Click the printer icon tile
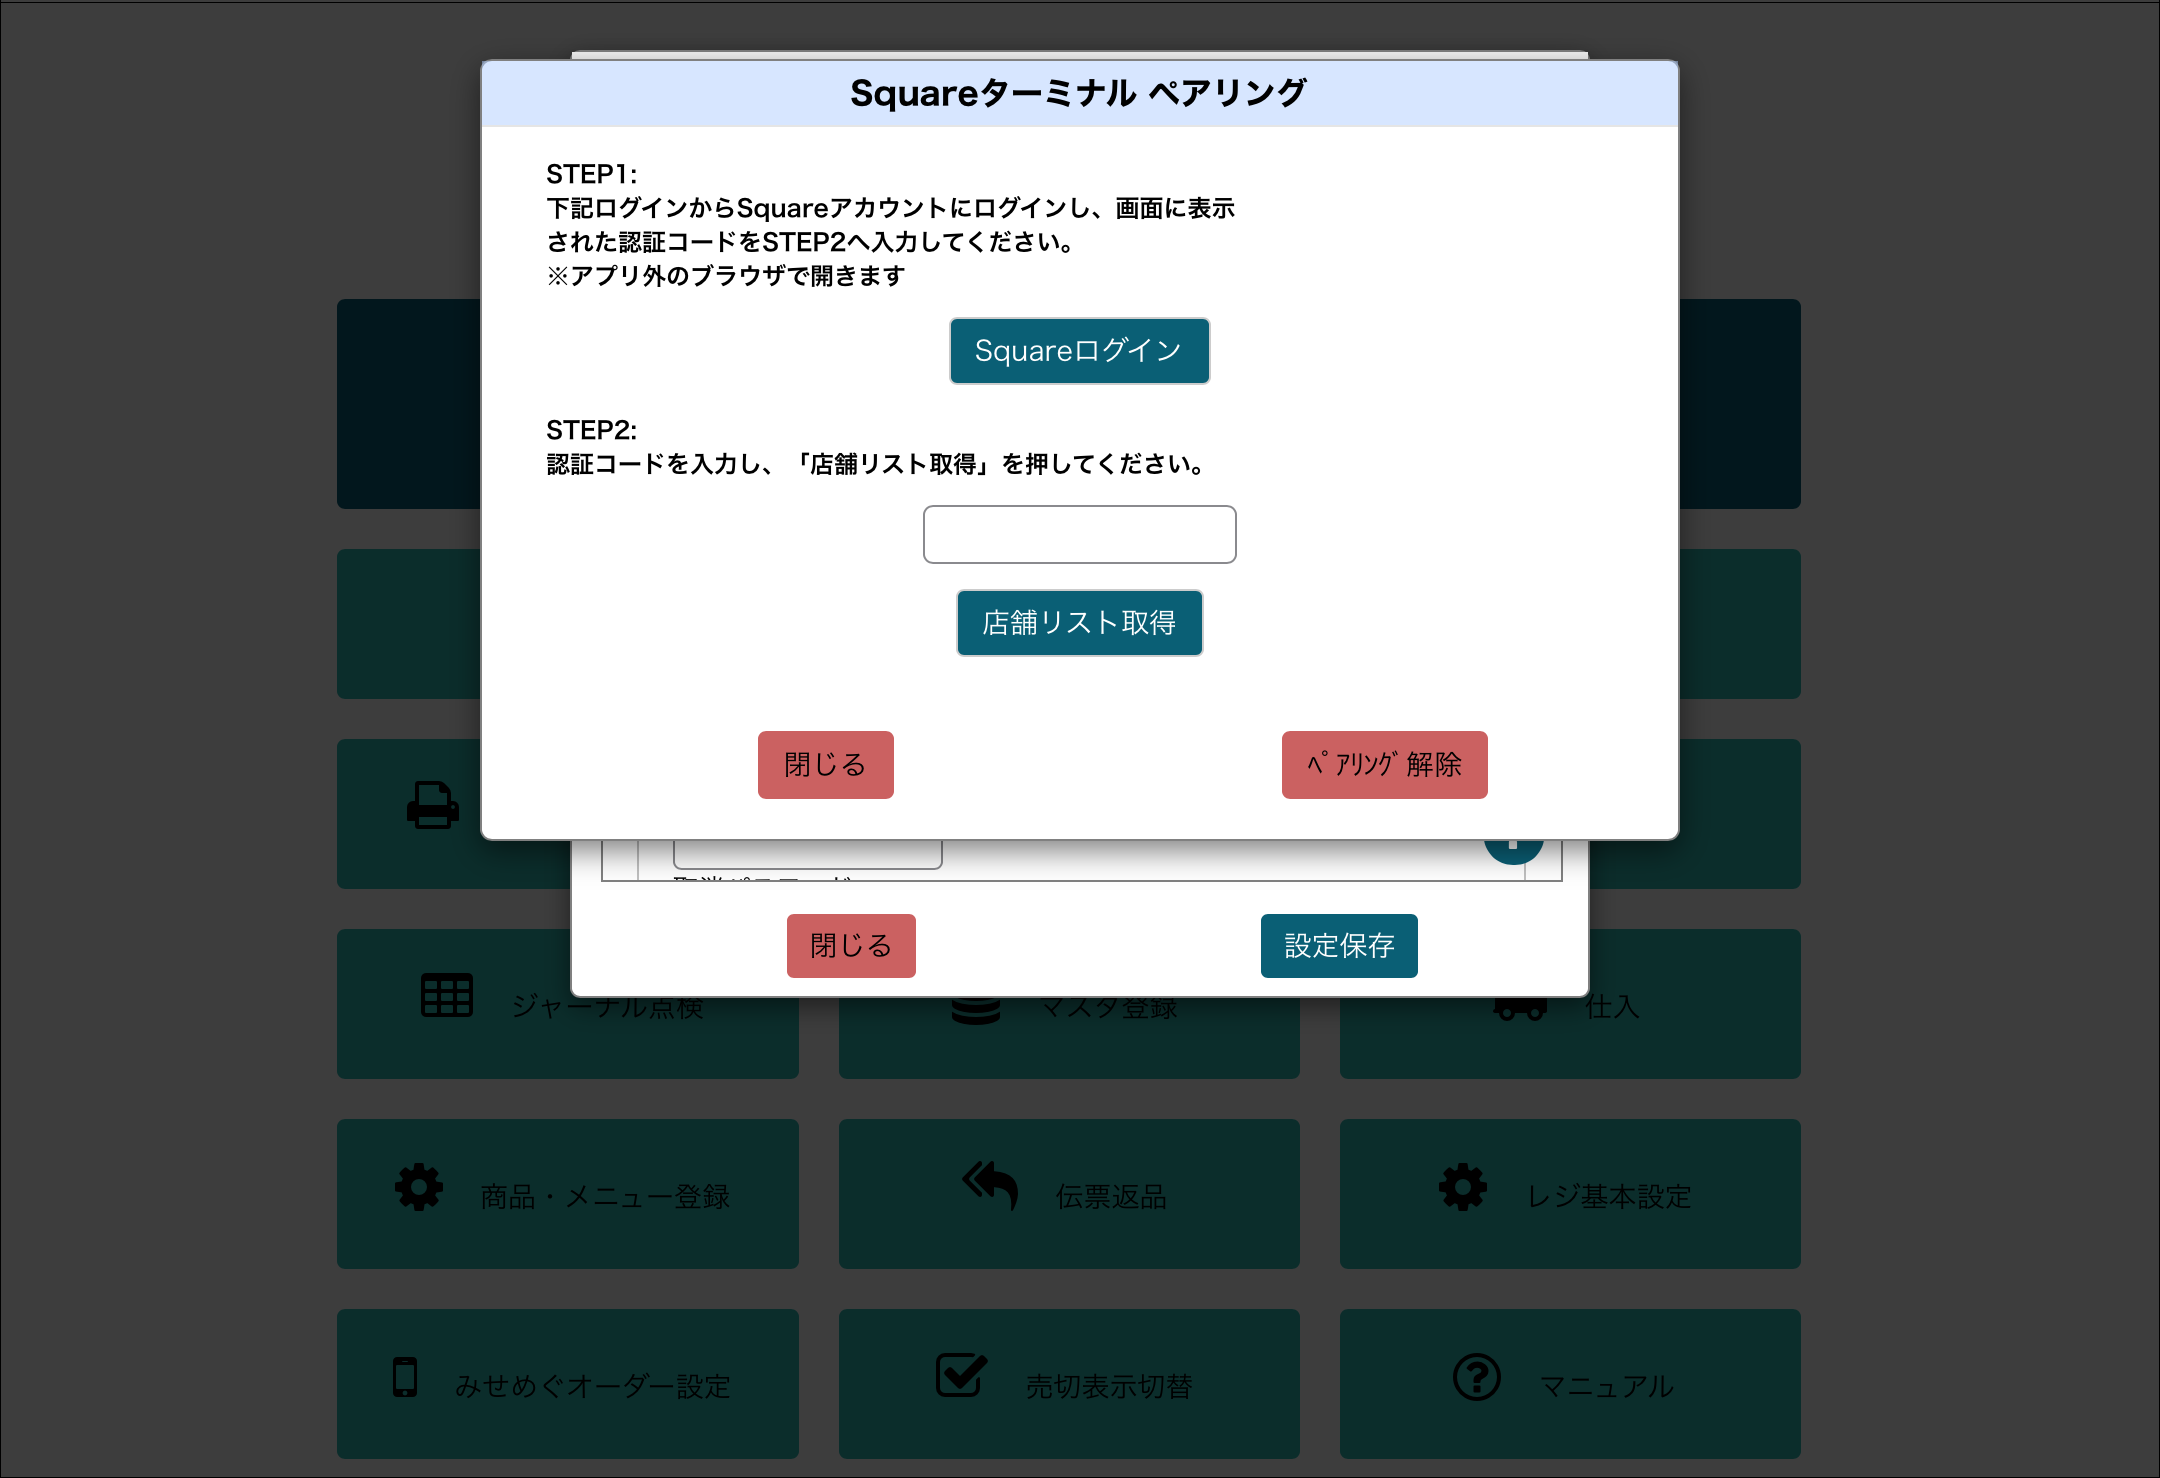This screenshot has height=1478, width=2160. [432, 805]
